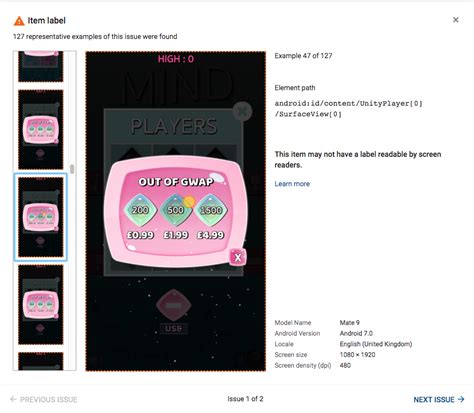This screenshot has height=413, width=474.
Task: Click the pink X on gwap popup
Action: [238, 257]
